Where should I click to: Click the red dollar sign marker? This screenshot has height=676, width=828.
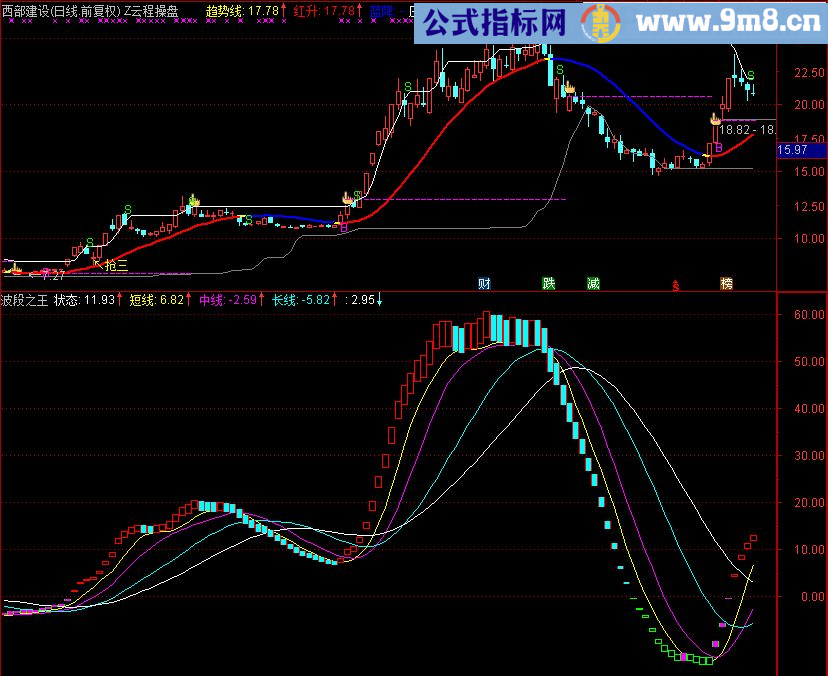point(676,286)
